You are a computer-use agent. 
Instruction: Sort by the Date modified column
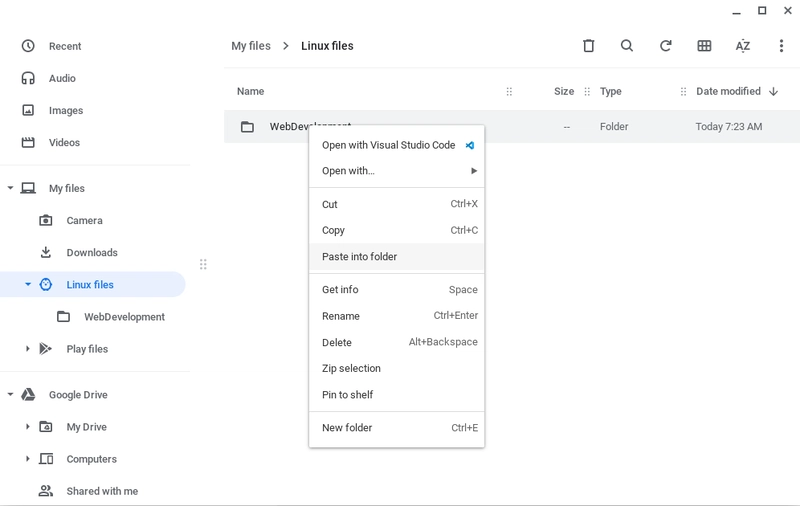(728, 91)
